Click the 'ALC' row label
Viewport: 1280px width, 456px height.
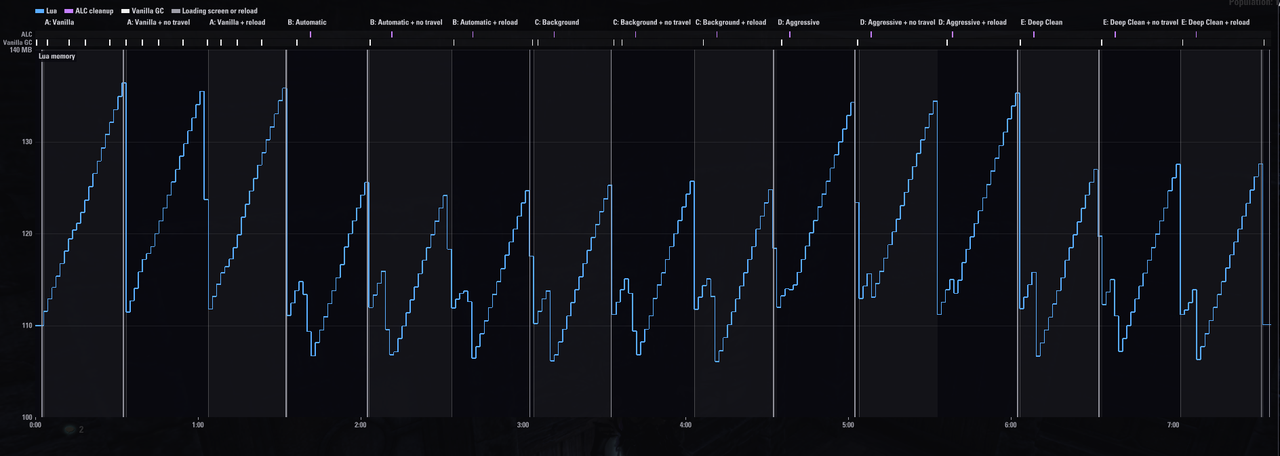(x=26, y=35)
